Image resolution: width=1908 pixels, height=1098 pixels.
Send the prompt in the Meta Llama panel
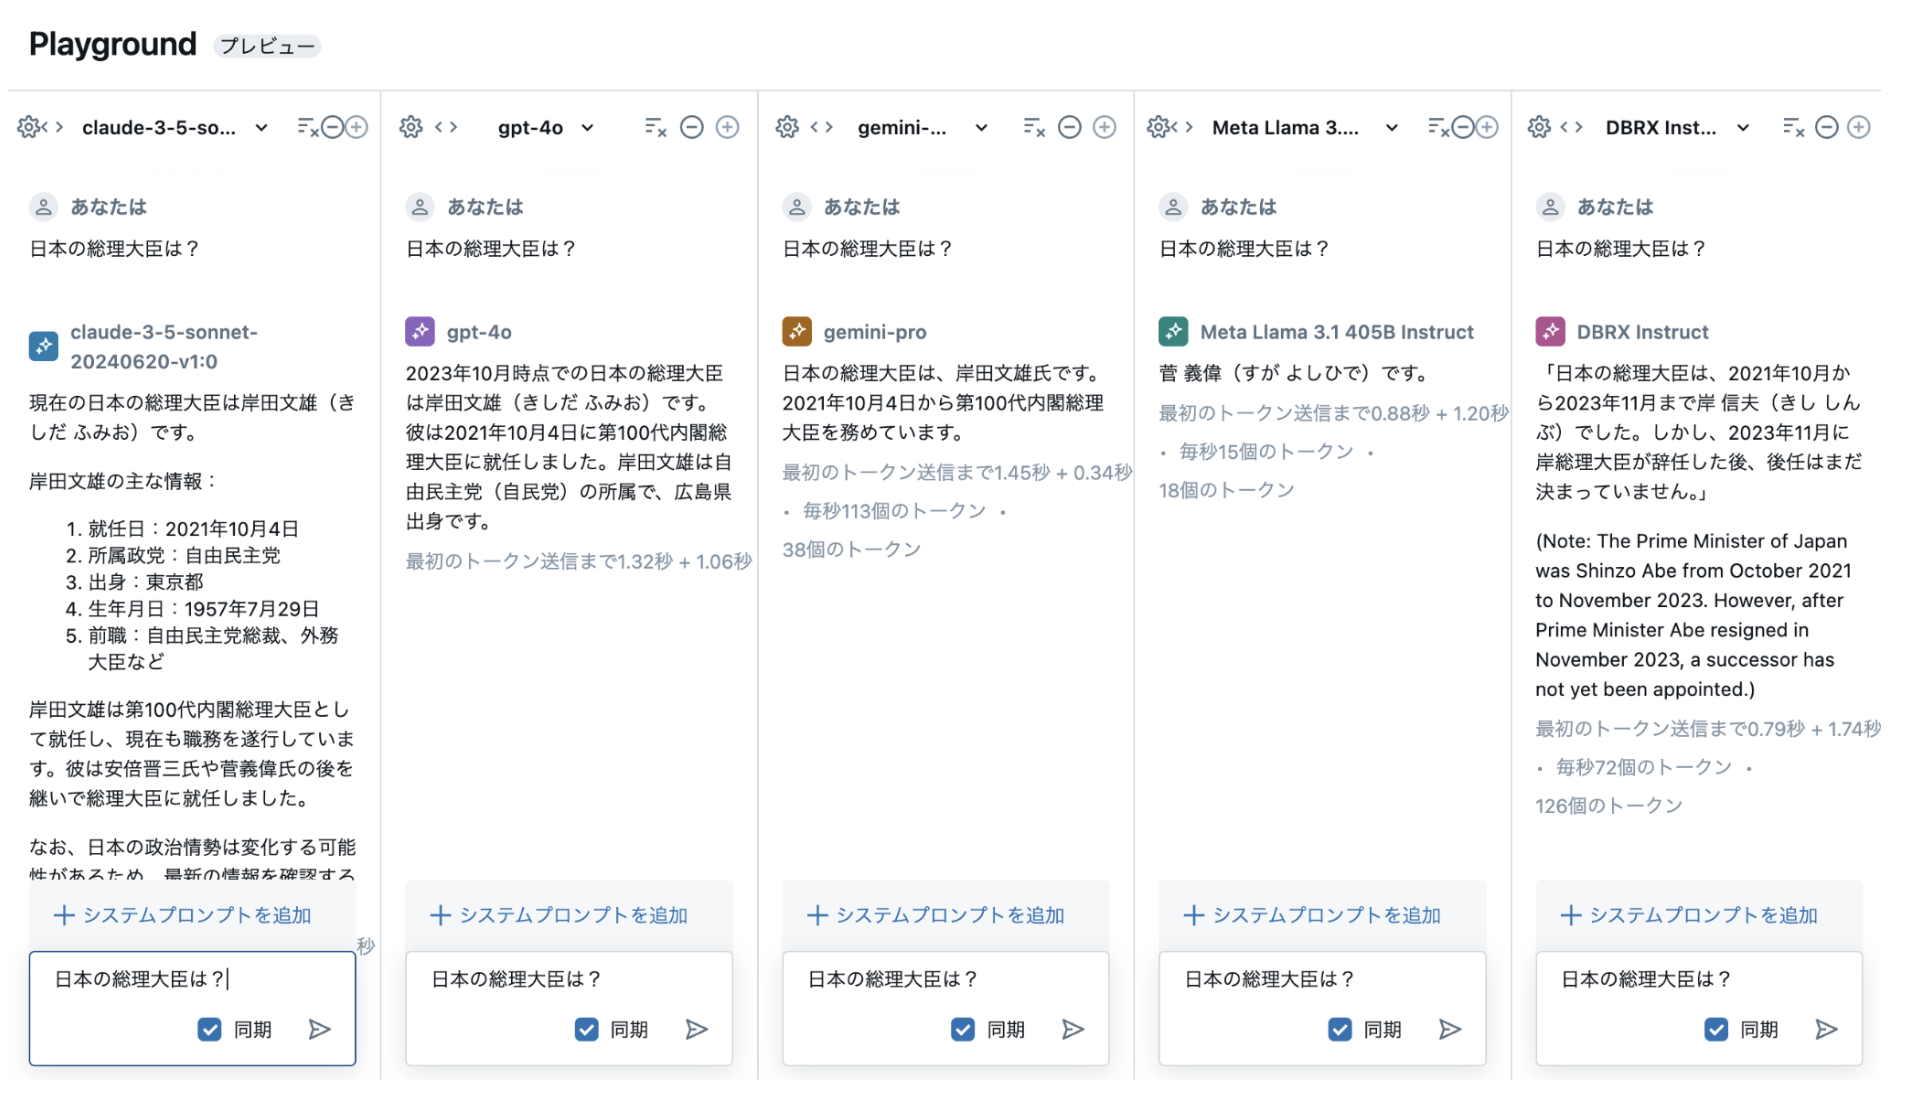pyautogui.click(x=1450, y=1029)
